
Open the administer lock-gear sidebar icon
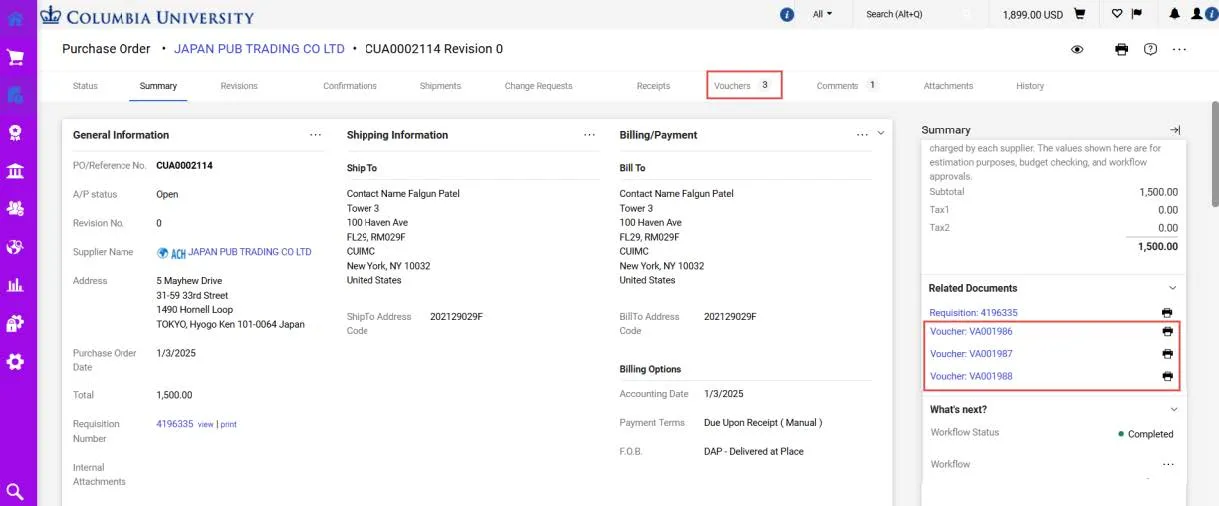click(15, 323)
